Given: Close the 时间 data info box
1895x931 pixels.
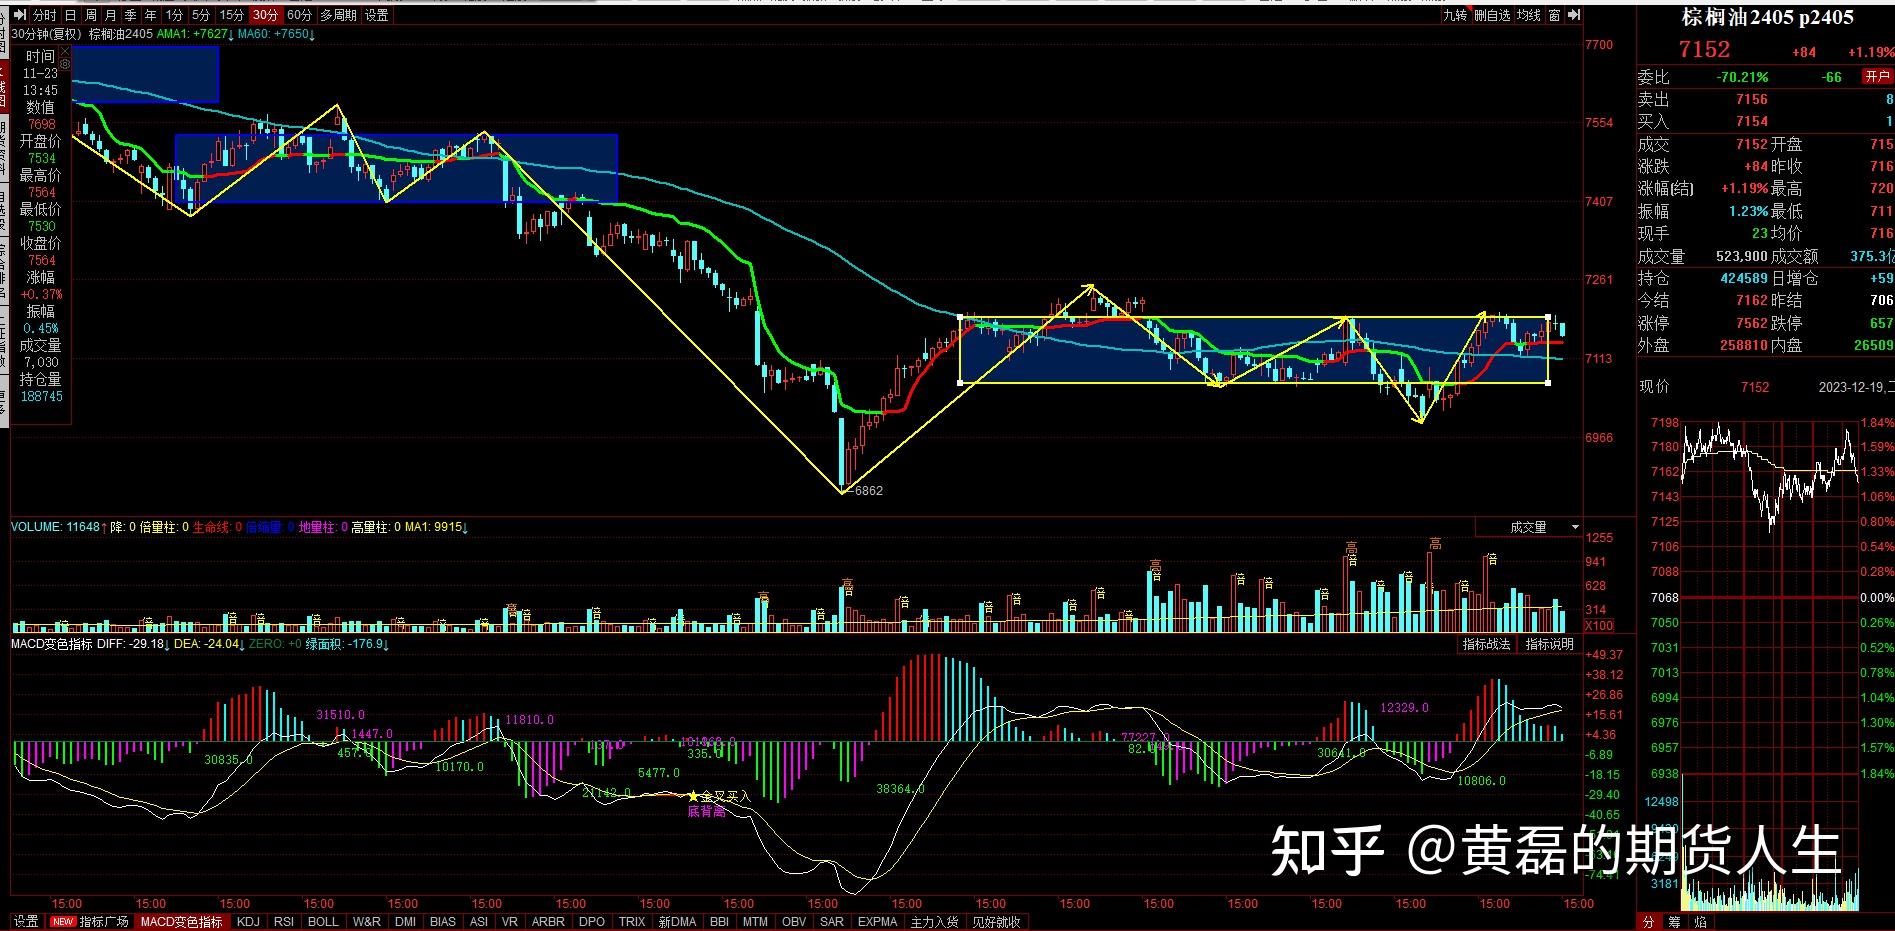Looking at the screenshot, I should pyautogui.click(x=65, y=51).
